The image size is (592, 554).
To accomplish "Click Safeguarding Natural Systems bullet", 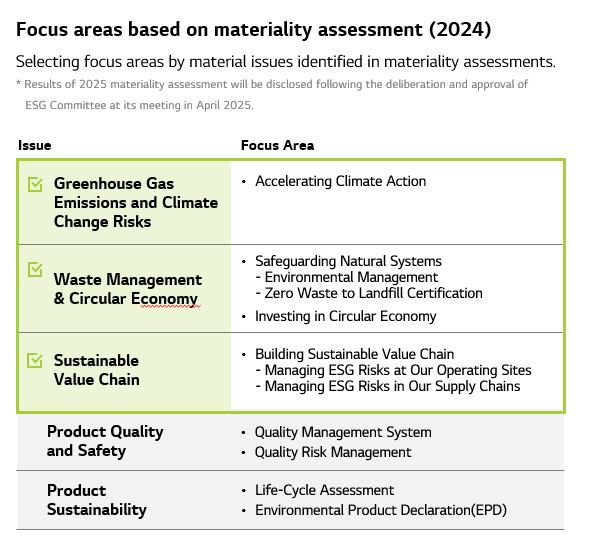I will pos(348,261).
